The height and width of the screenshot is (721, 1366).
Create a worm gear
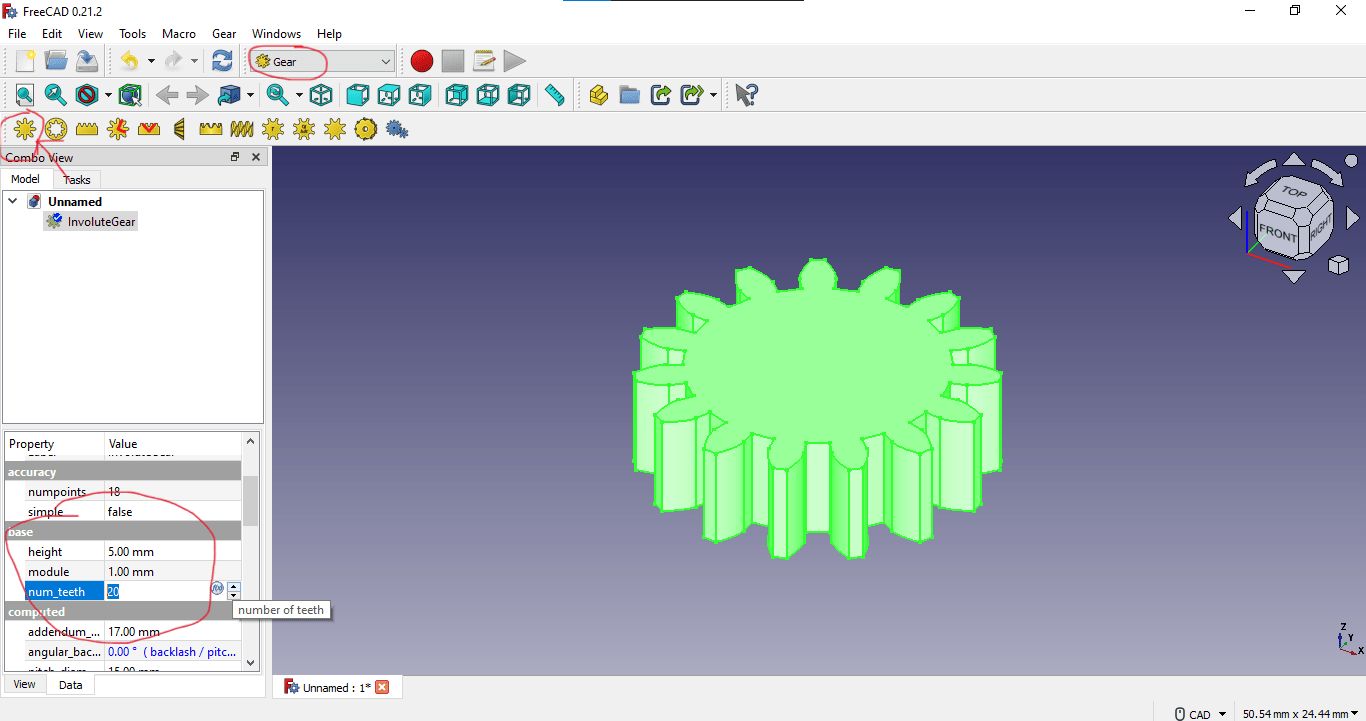point(242,128)
